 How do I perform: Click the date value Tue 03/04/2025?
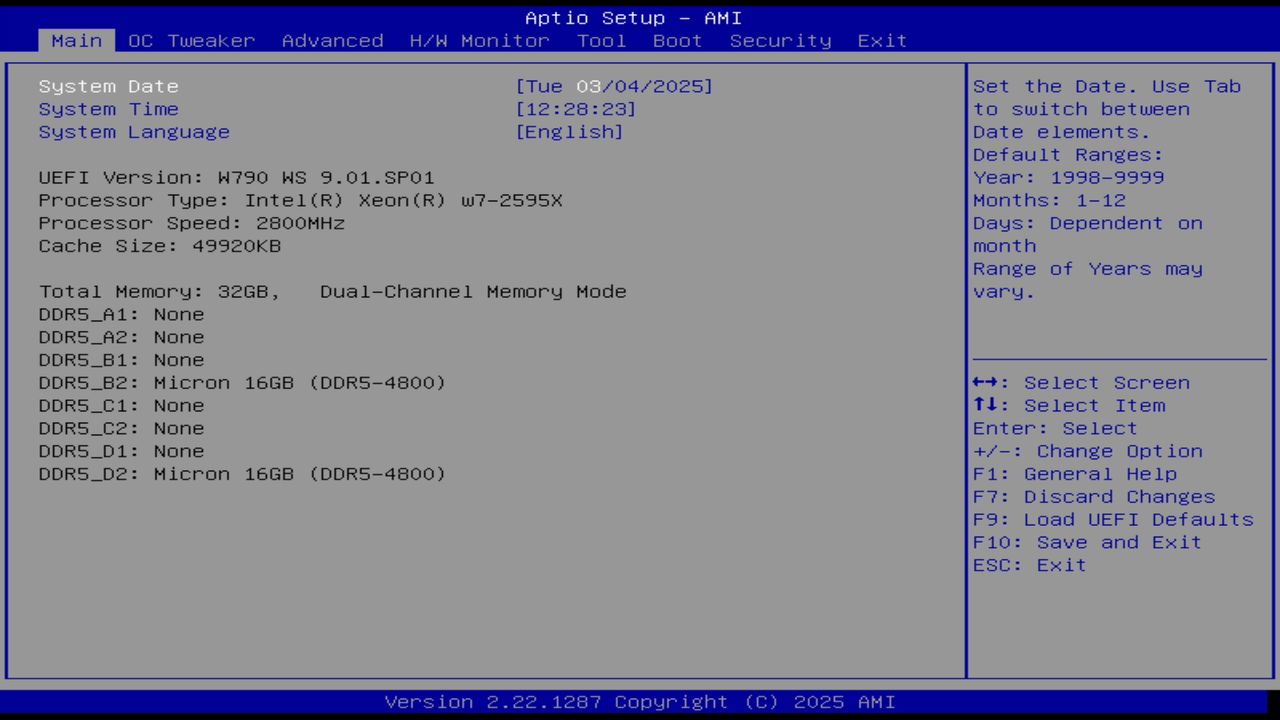(x=614, y=86)
